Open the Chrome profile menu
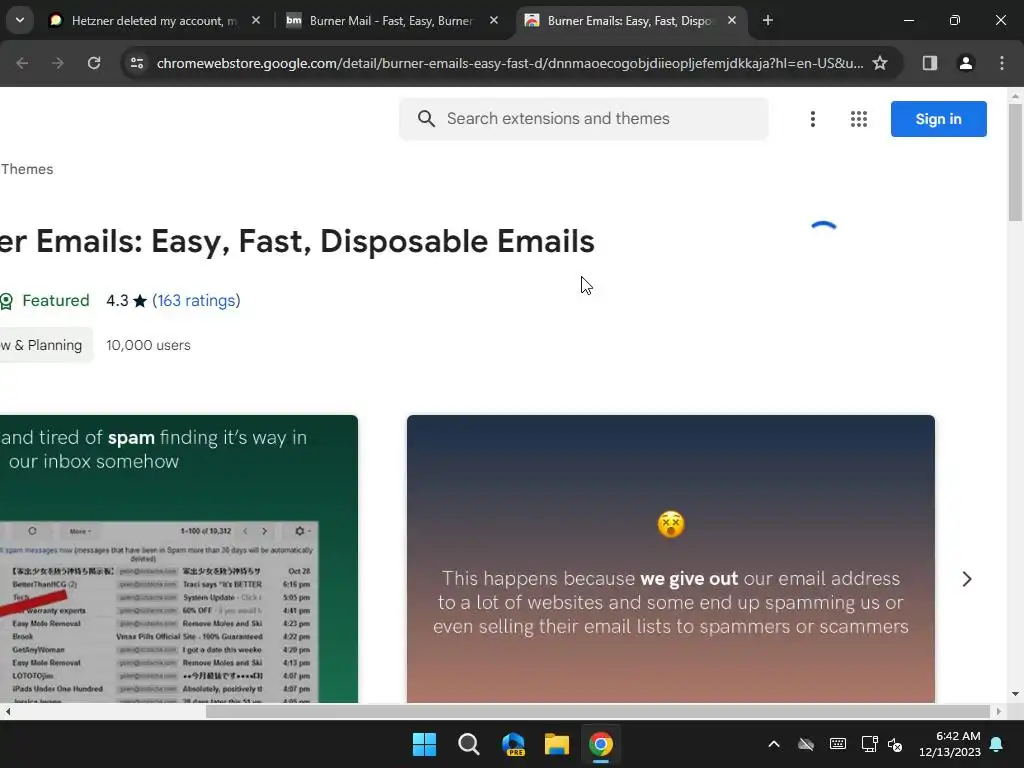1024x768 pixels. pyautogui.click(x=966, y=63)
